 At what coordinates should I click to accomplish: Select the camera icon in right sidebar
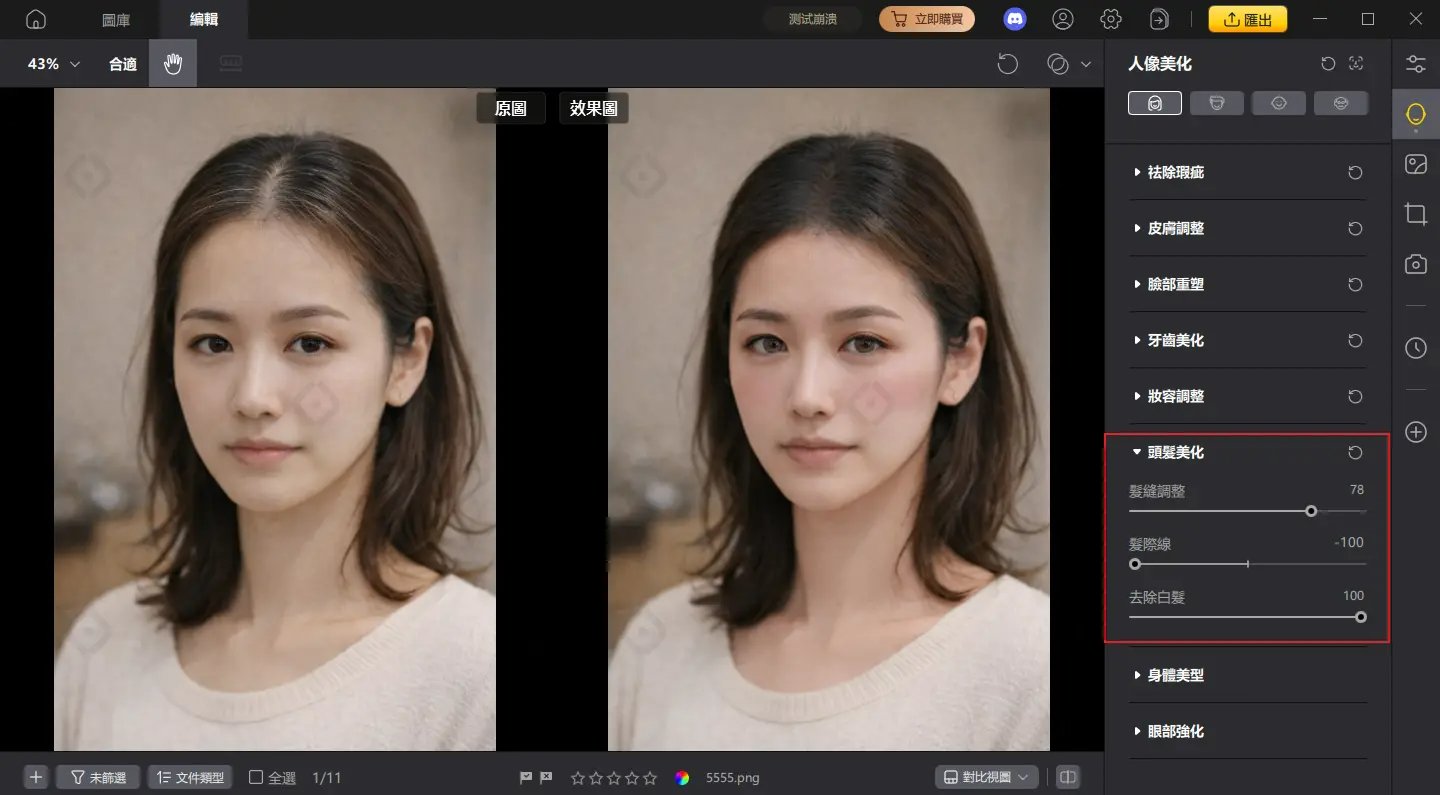[x=1416, y=264]
